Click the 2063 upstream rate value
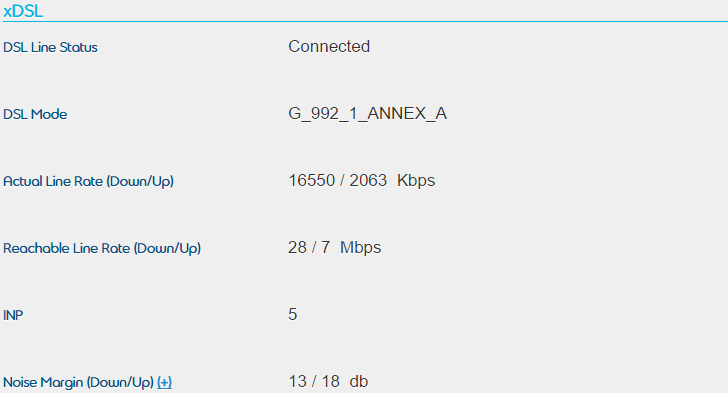 click(368, 180)
